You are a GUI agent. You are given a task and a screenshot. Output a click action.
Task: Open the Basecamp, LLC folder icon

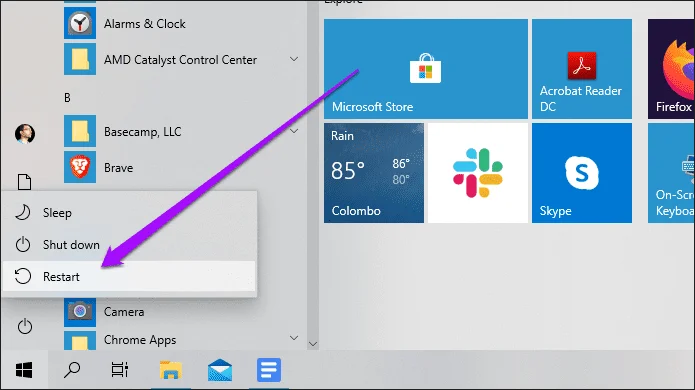point(80,131)
